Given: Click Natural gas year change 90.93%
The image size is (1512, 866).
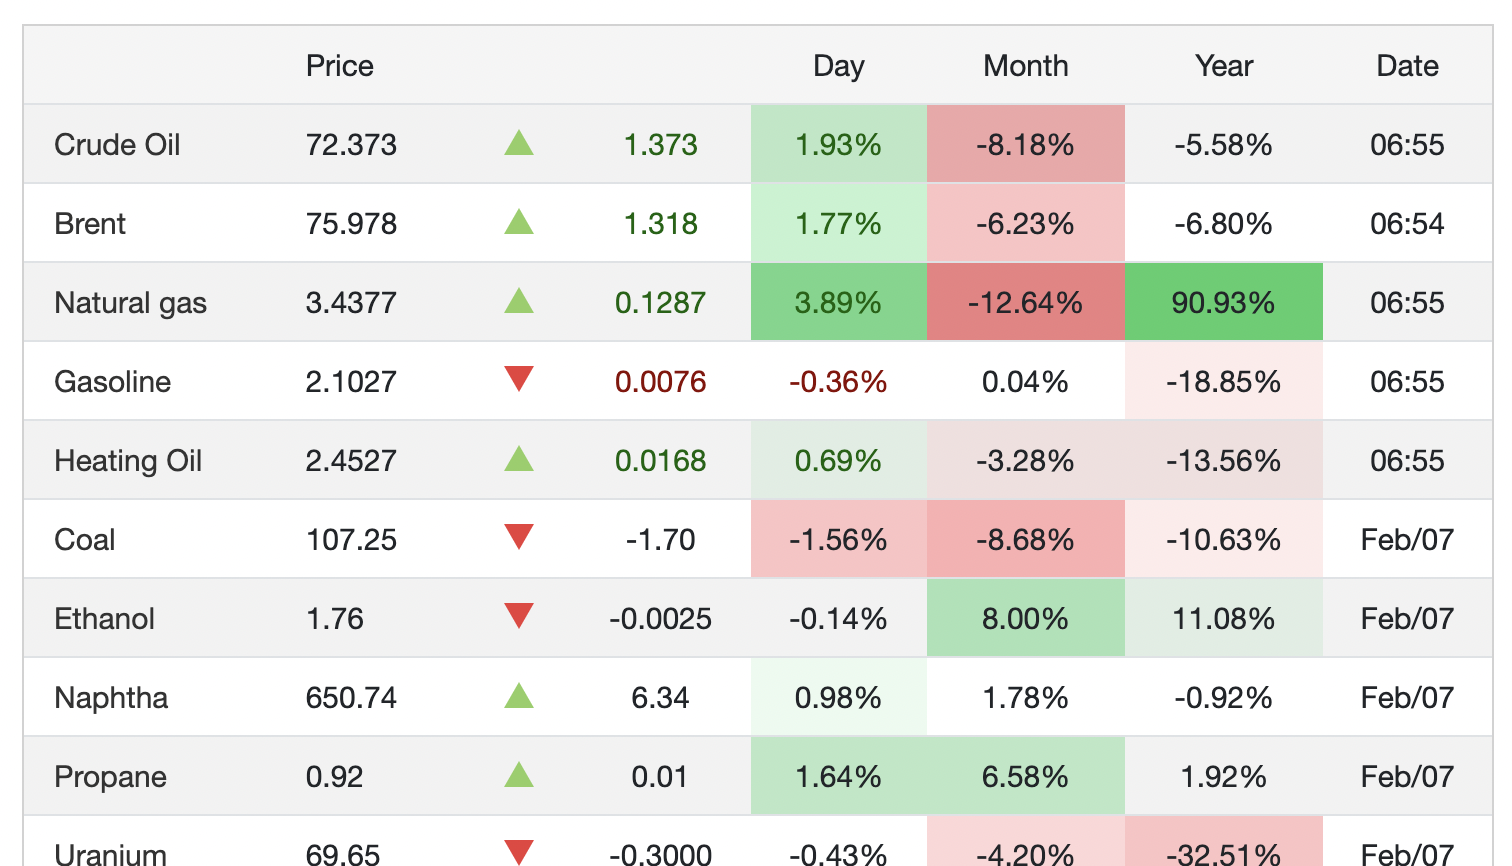Looking at the screenshot, I should click(1224, 303).
